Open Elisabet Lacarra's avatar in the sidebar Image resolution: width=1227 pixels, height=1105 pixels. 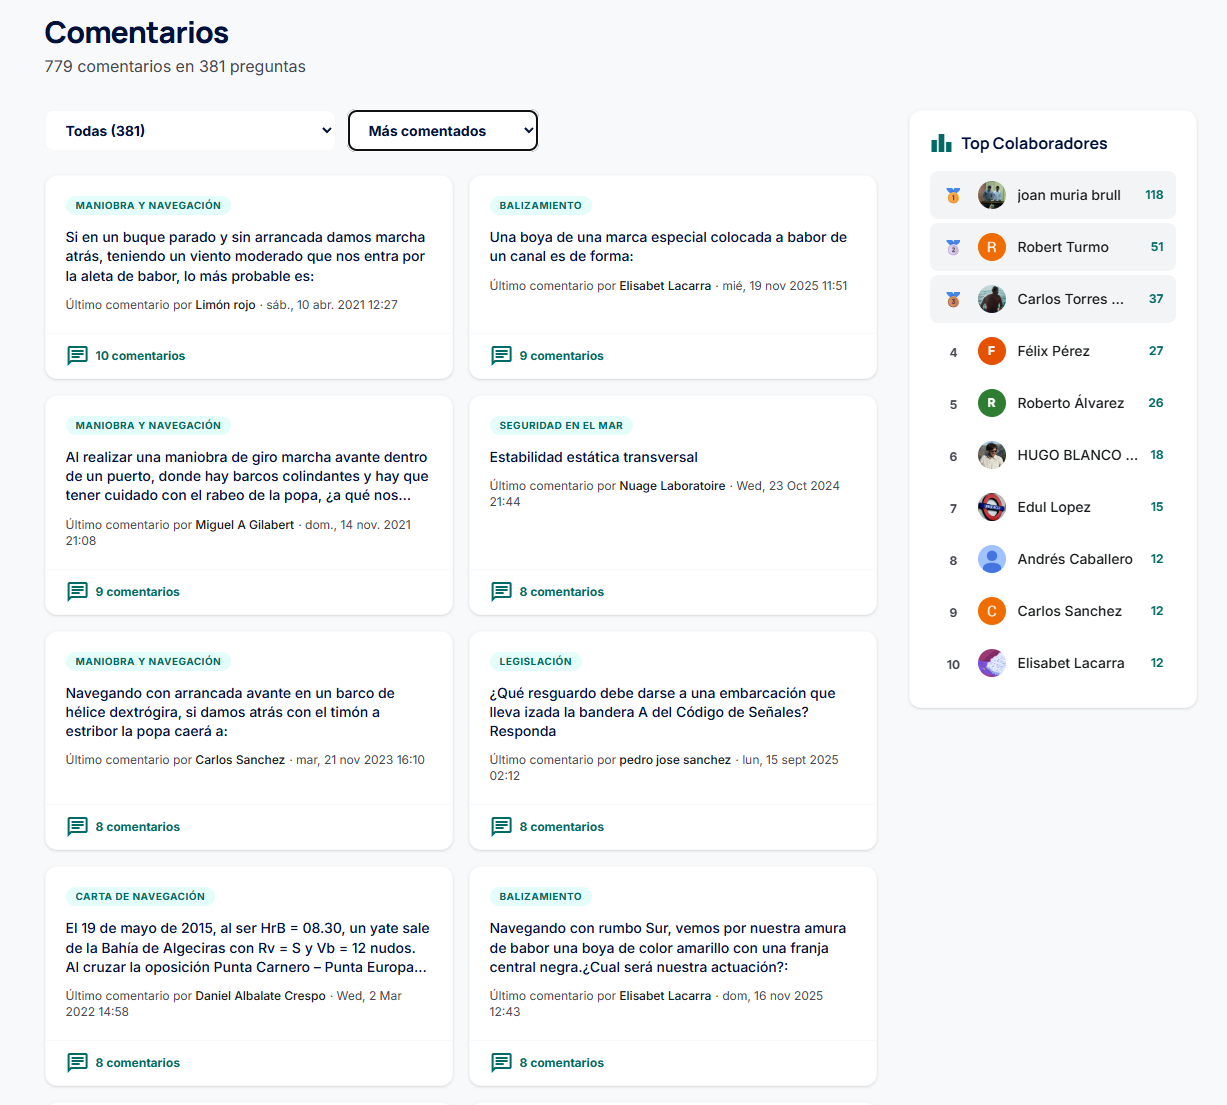[991, 663]
